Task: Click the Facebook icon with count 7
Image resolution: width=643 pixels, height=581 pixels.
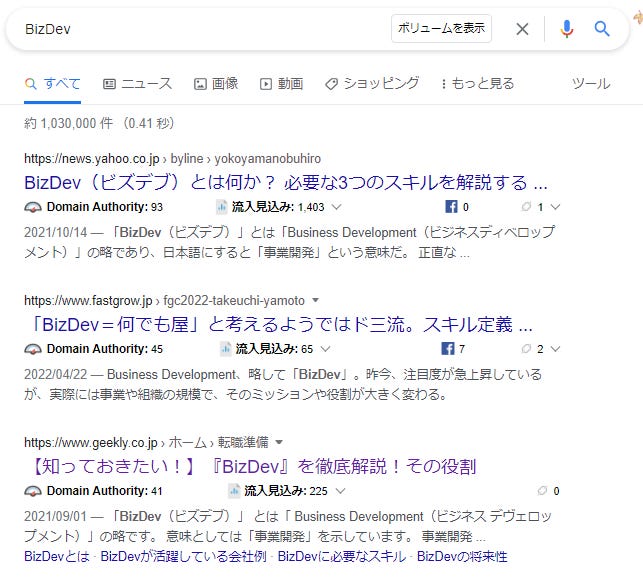Action: [x=448, y=349]
